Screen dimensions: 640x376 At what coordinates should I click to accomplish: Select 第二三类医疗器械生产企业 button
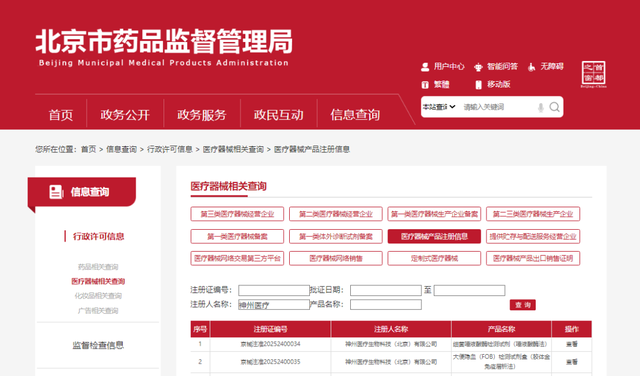[533, 214]
